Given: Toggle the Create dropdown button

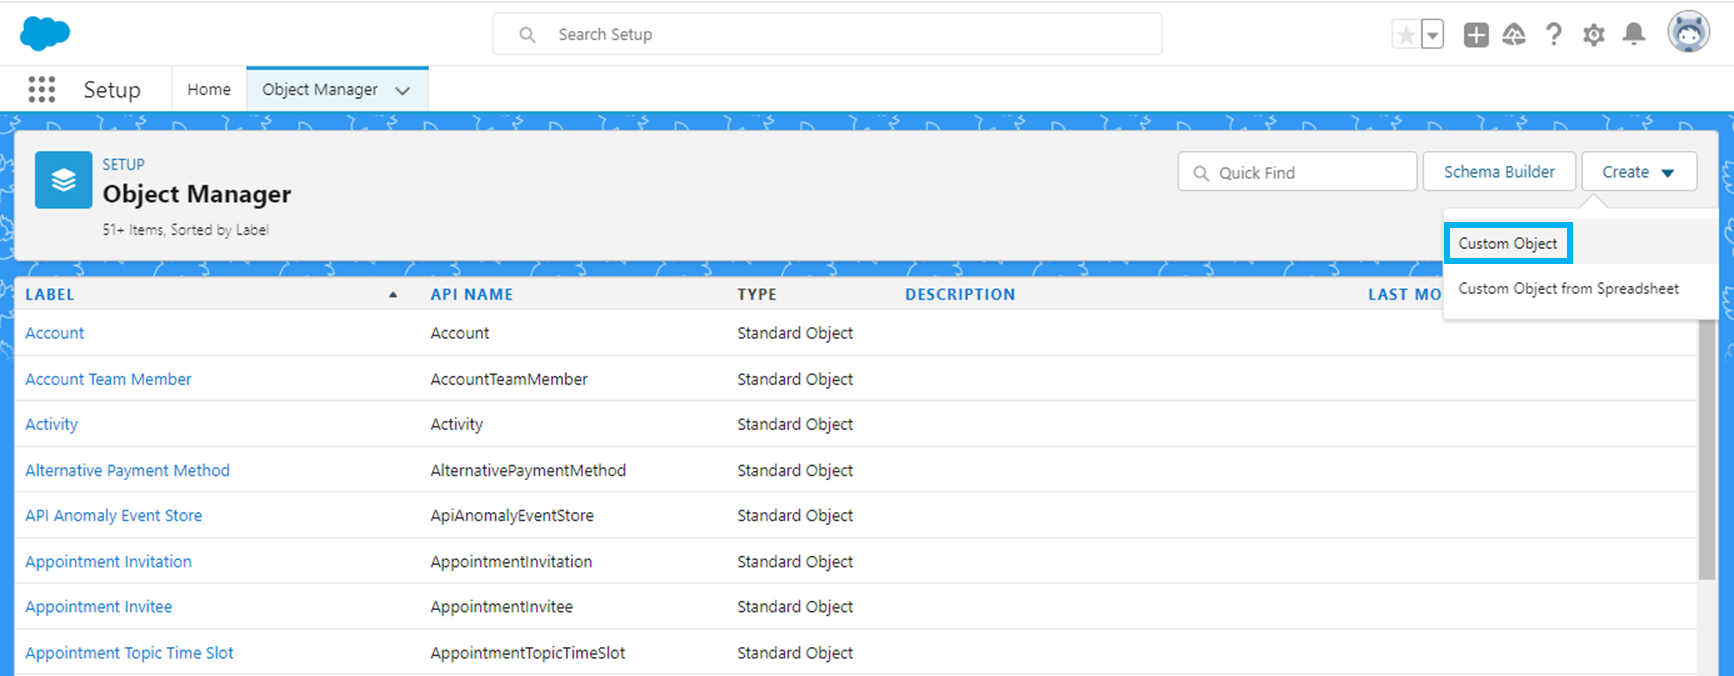Looking at the screenshot, I should (x=1639, y=172).
